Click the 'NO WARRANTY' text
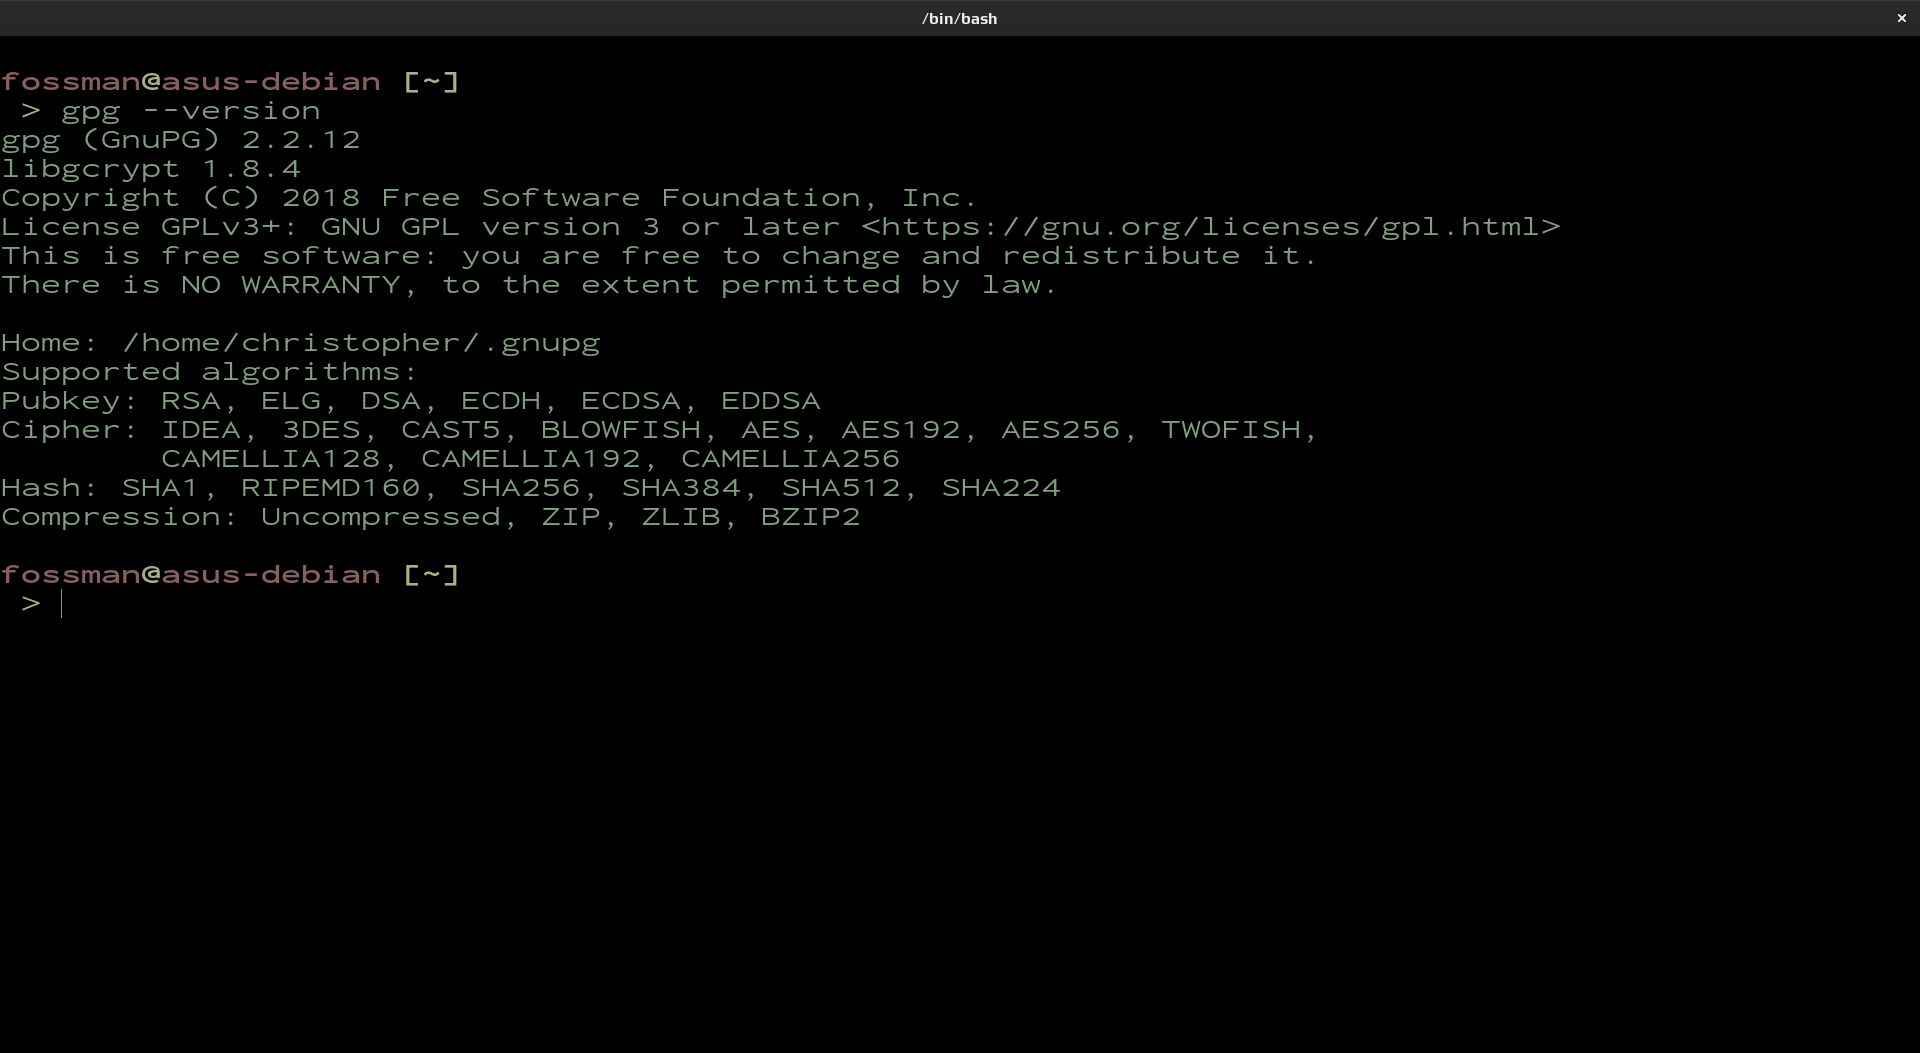 pos(290,285)
